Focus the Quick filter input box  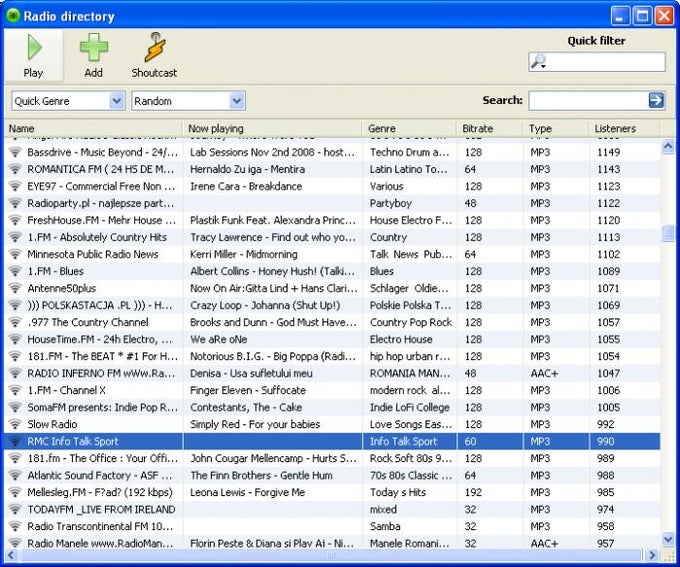(606, 62)
